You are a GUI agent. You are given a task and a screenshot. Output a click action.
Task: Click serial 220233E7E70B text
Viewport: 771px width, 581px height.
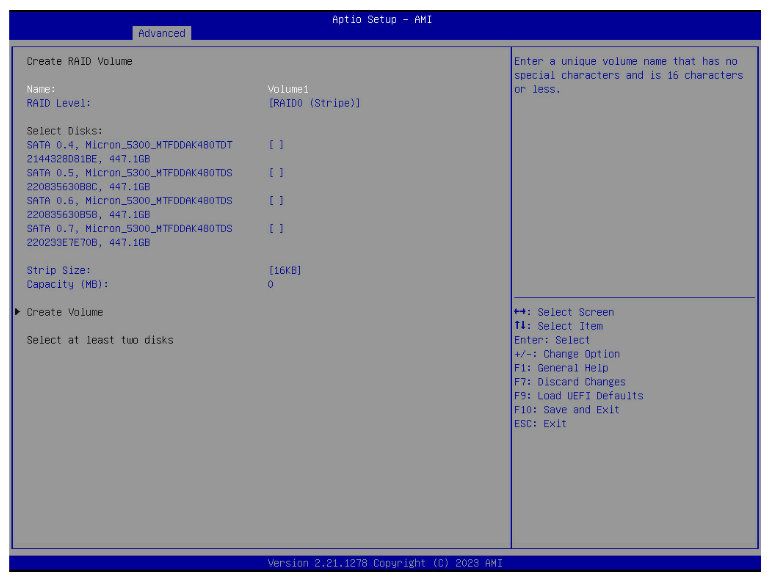[x=61, y=243]
